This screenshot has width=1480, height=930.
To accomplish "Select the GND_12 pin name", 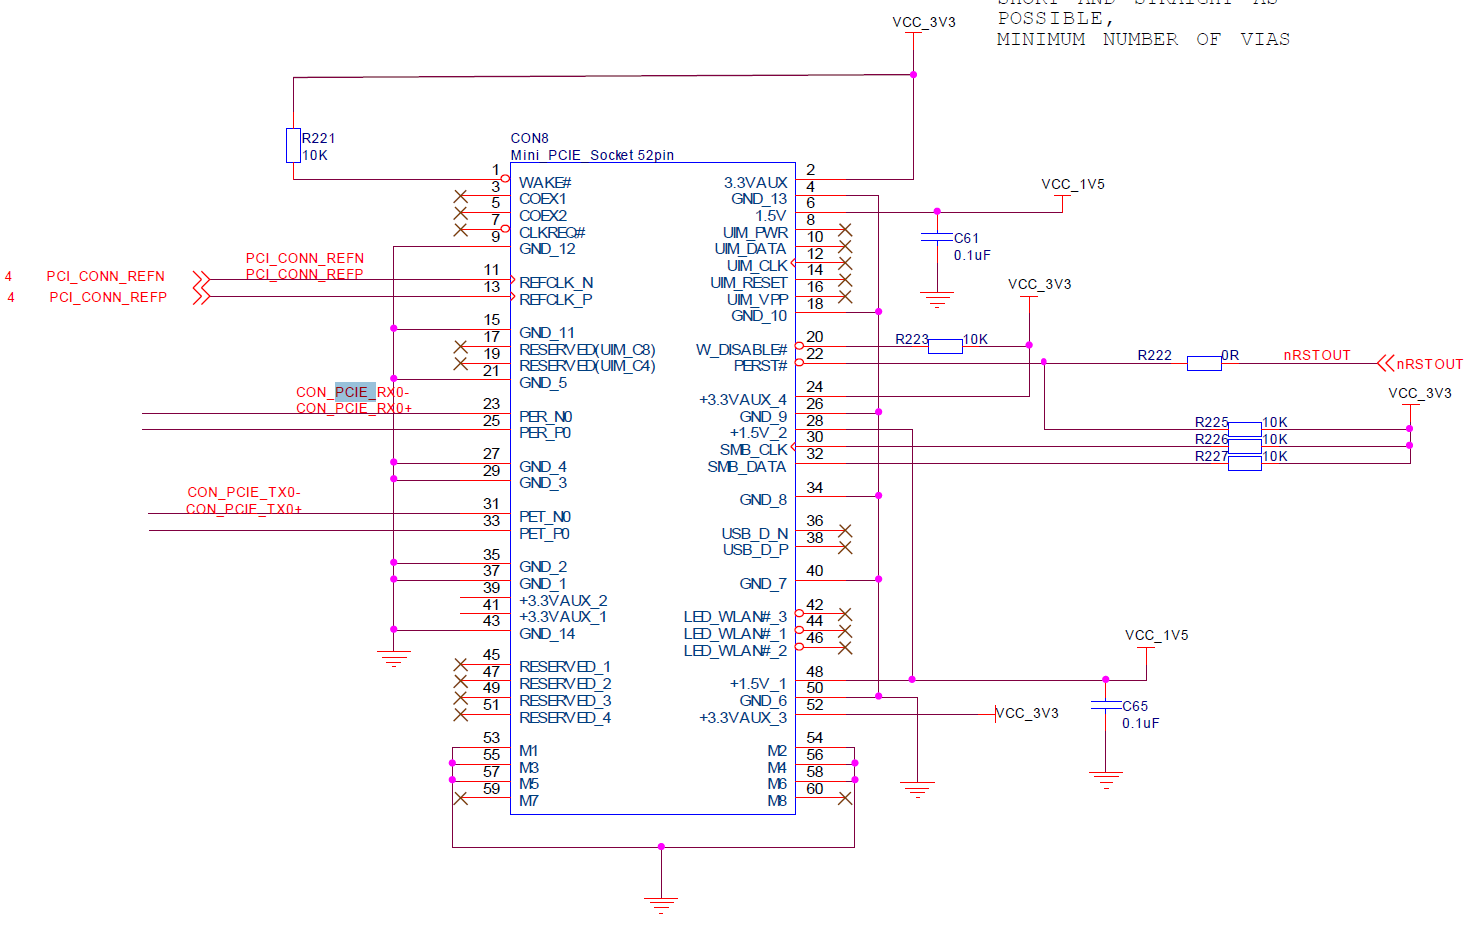I will pyautogui.click(x=547, y=249).
